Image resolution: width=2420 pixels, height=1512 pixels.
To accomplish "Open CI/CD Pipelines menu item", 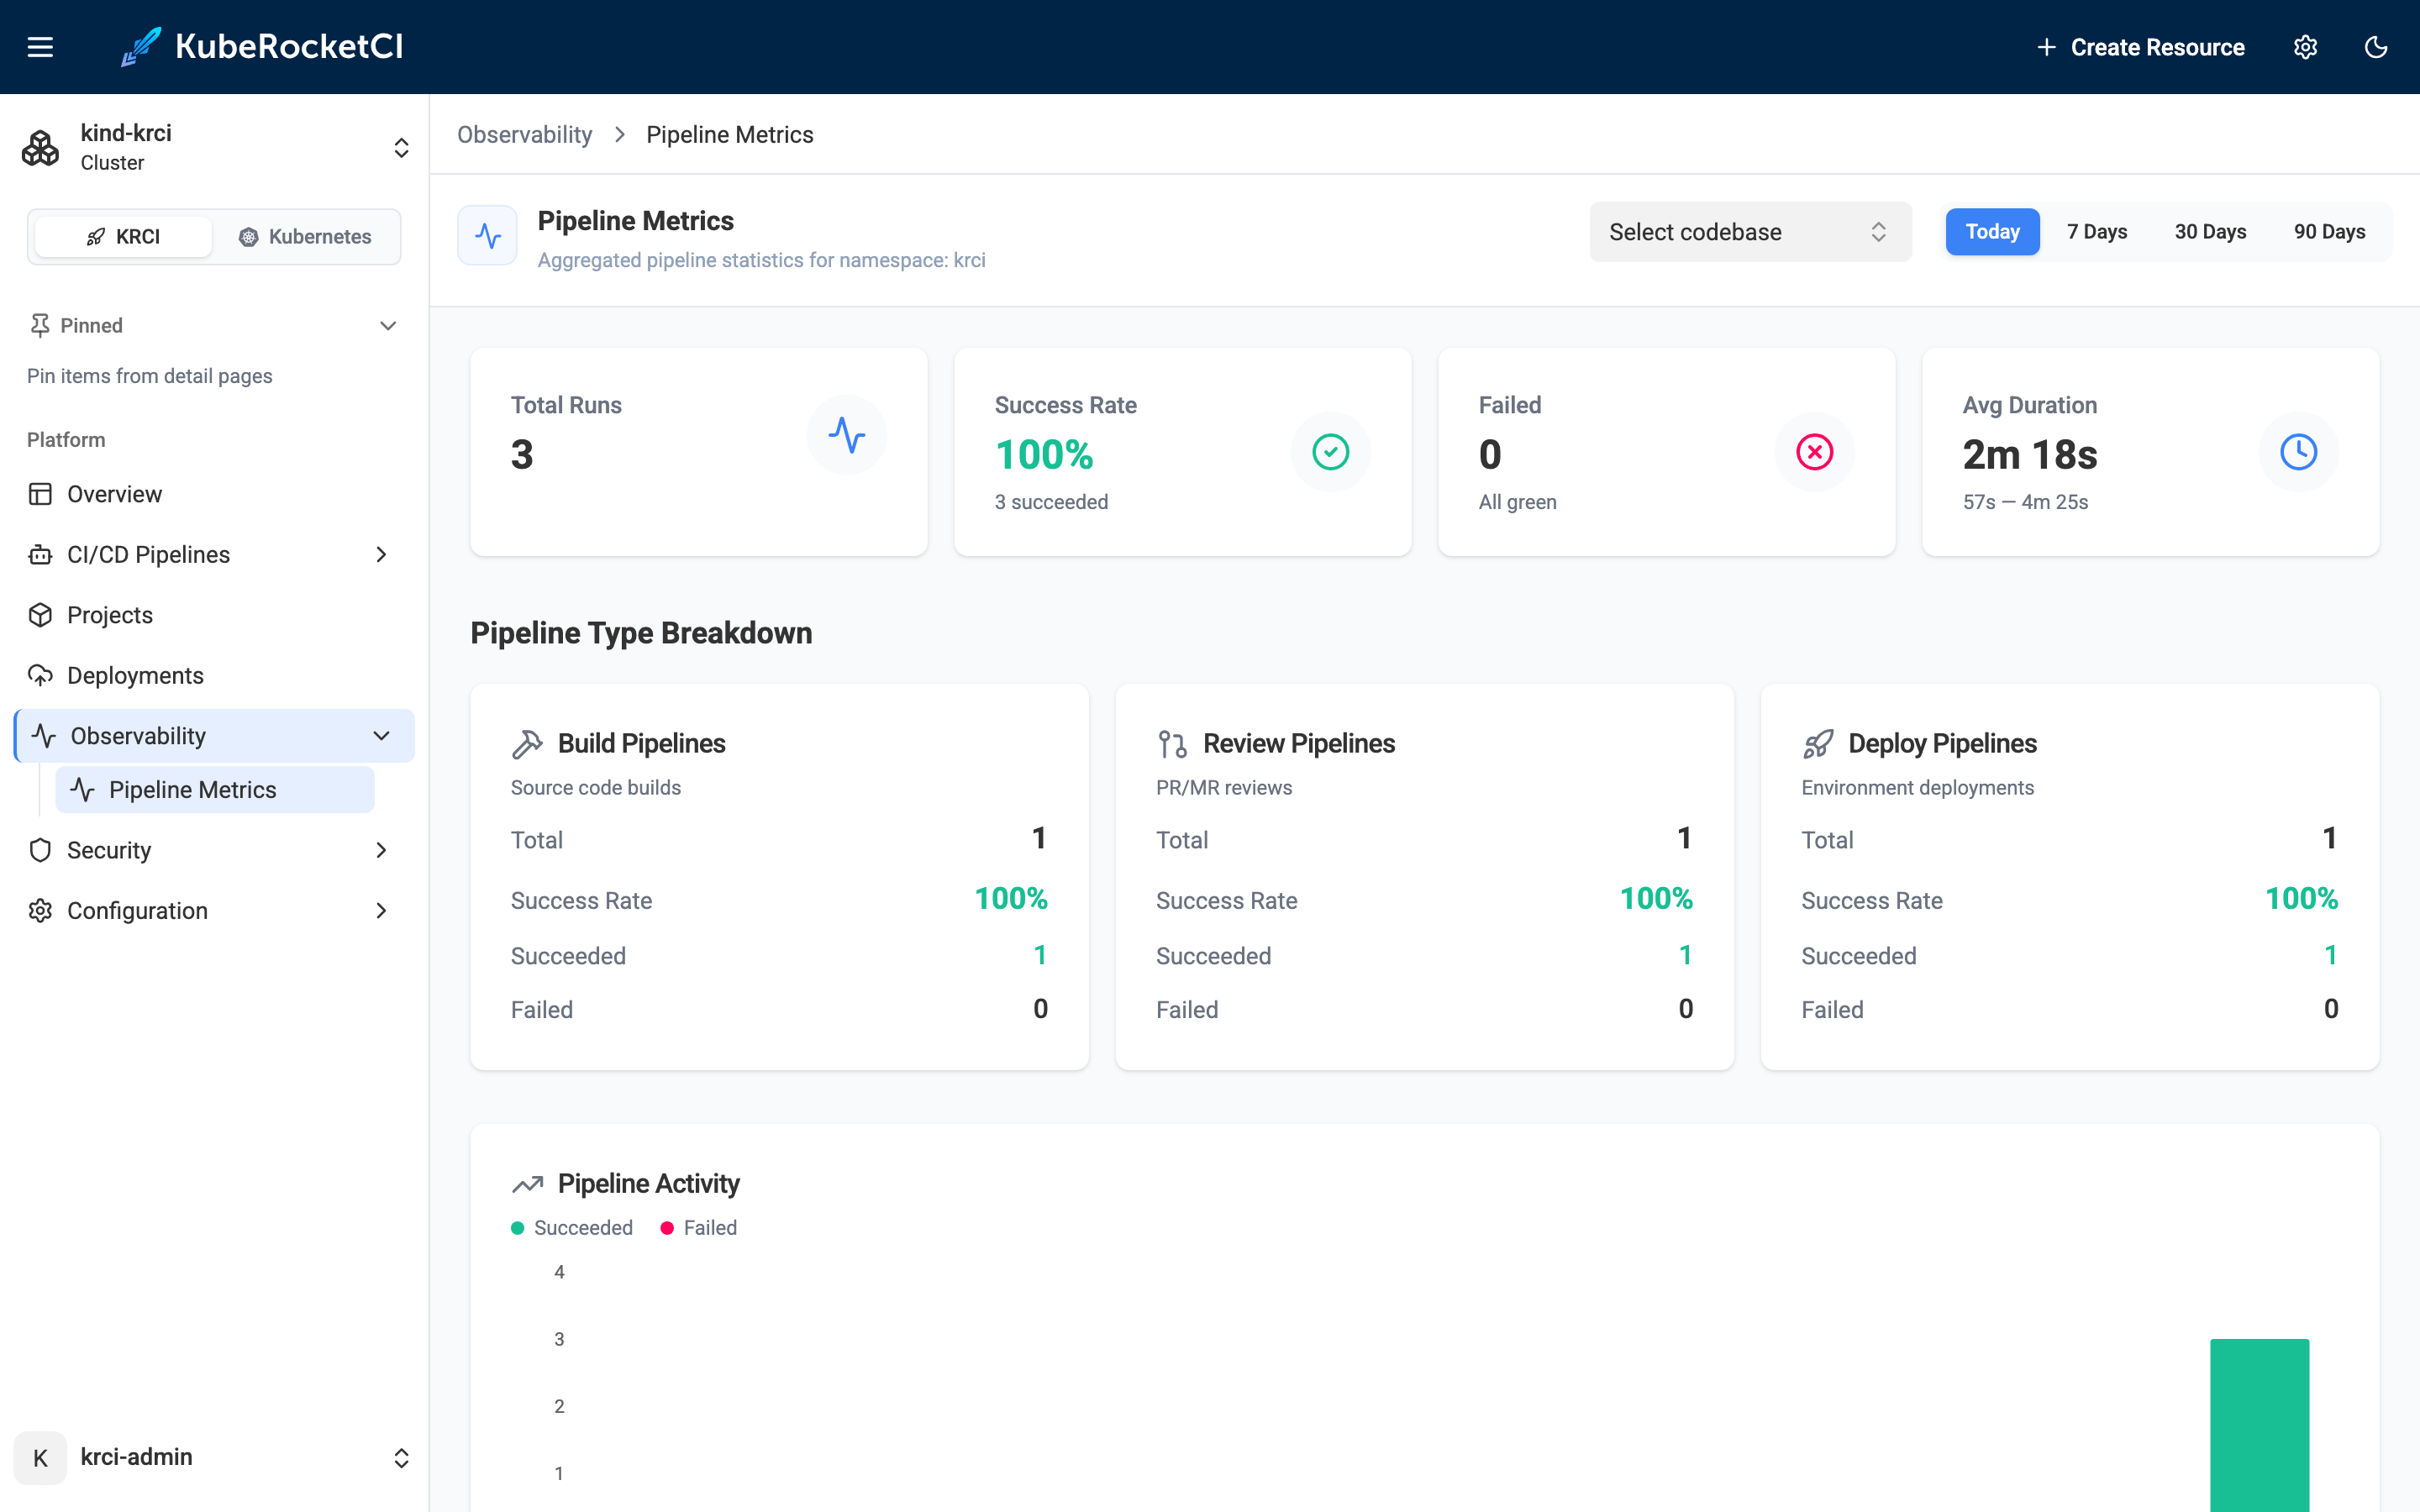I will (x=213, y=554).
